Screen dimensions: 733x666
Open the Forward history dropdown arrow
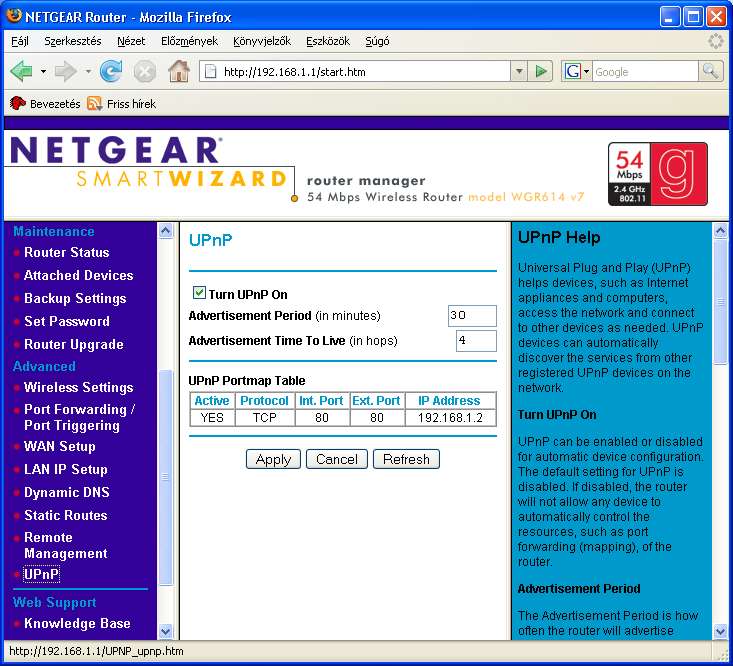(x=88, y=72)
